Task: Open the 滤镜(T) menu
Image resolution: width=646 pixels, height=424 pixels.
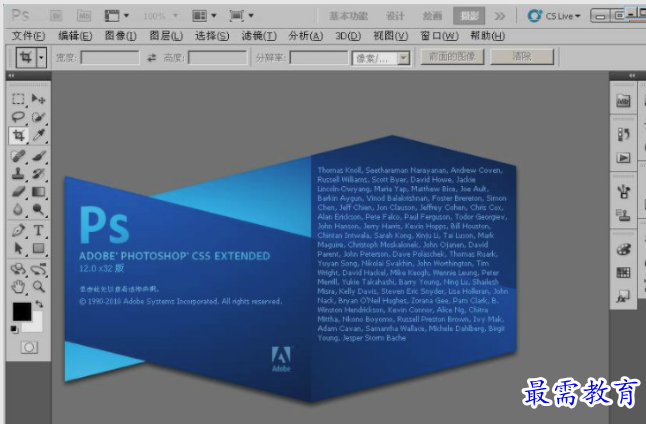Action: tap(259, 36)
